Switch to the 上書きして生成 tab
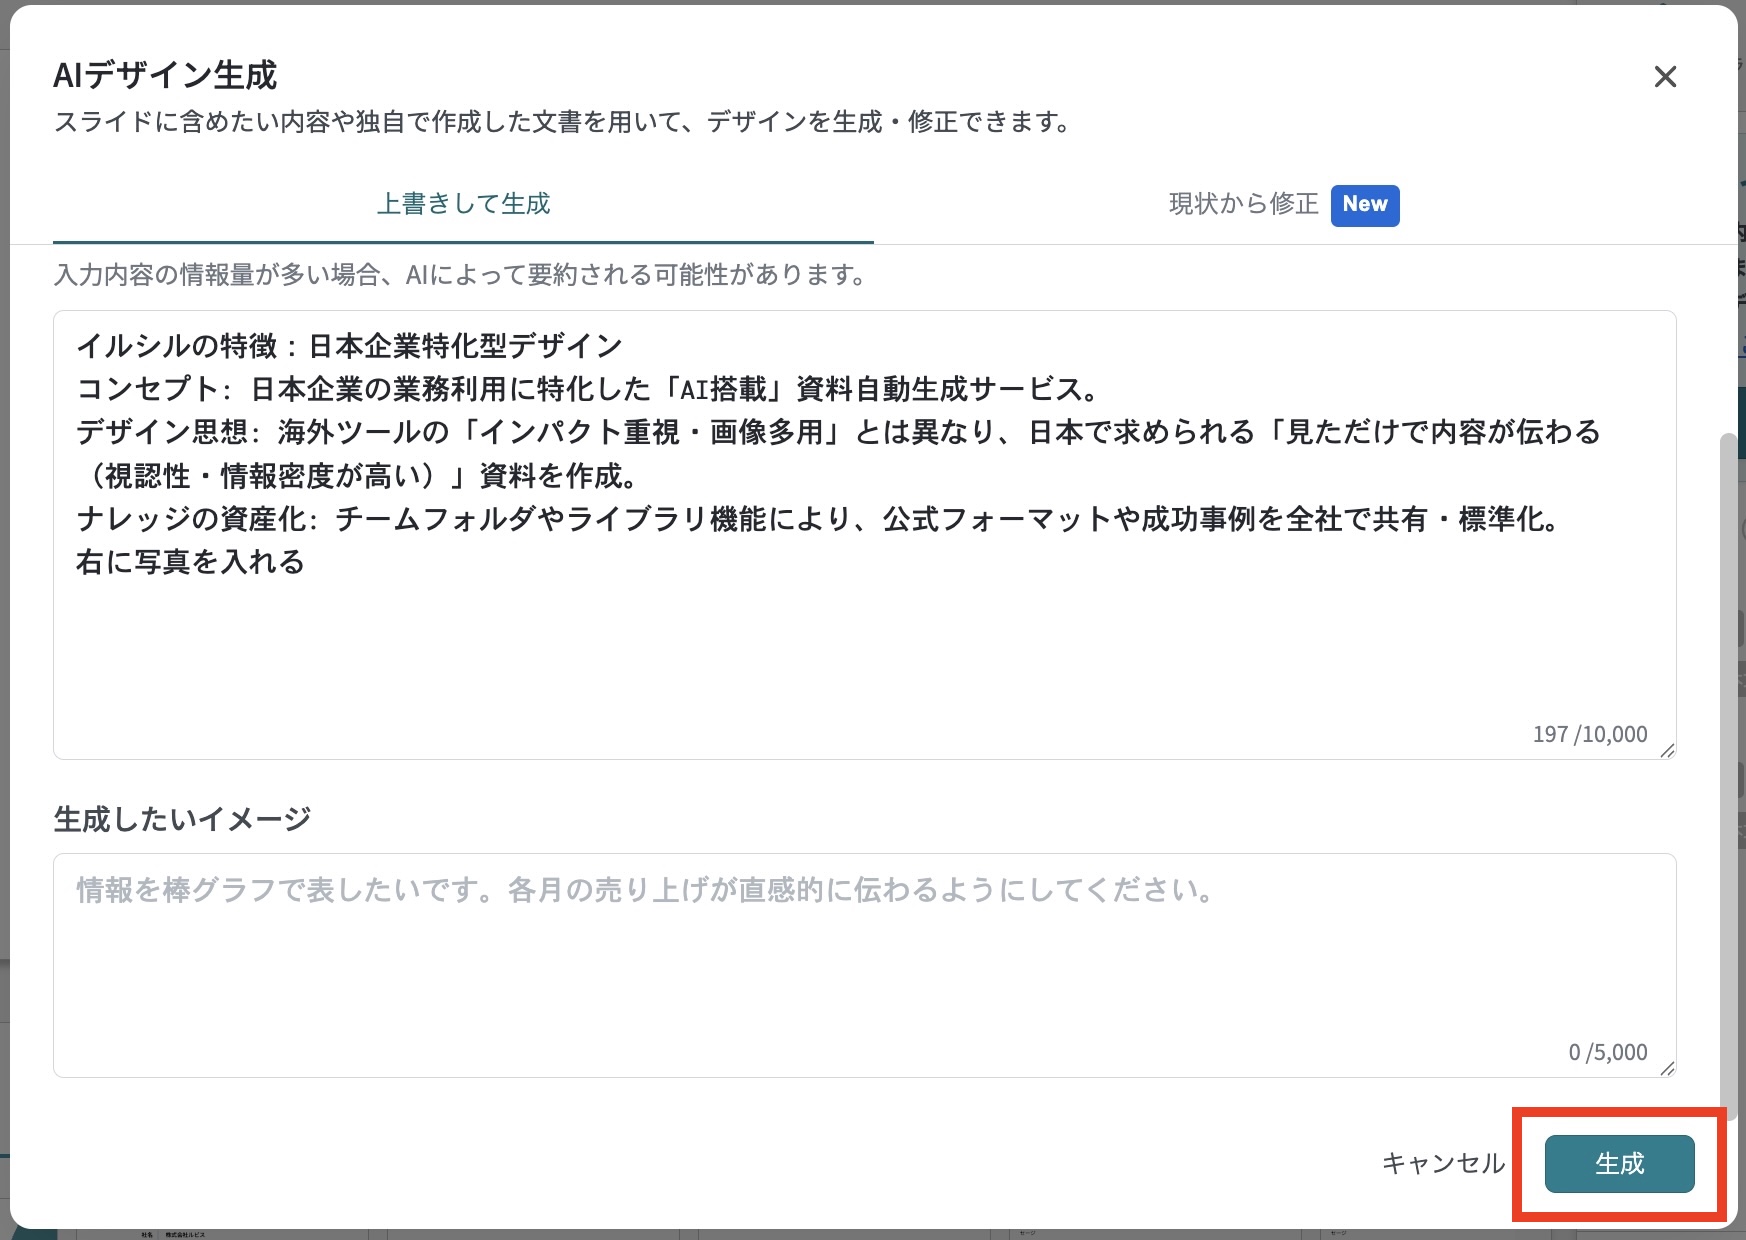 tap(463, 204)
